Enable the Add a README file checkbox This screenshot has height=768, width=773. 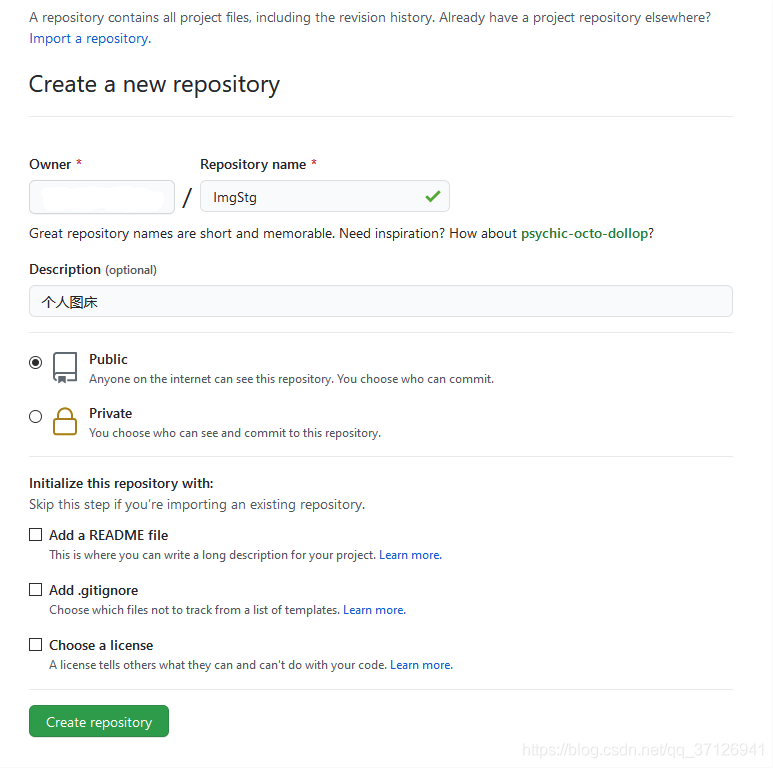tap(35, 535)
